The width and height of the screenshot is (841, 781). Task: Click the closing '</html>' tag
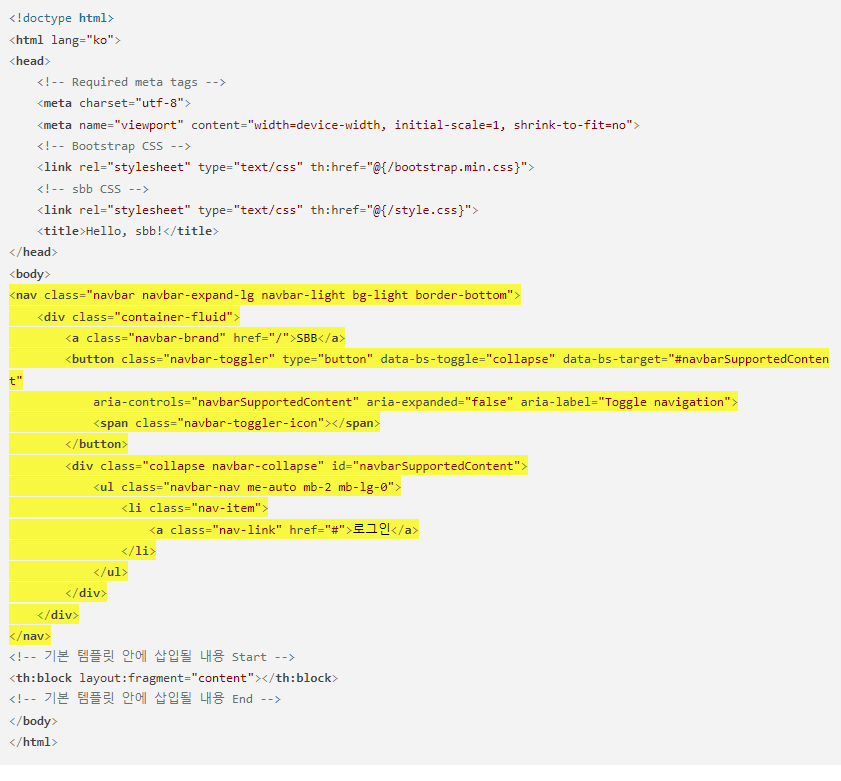(33, 742)
